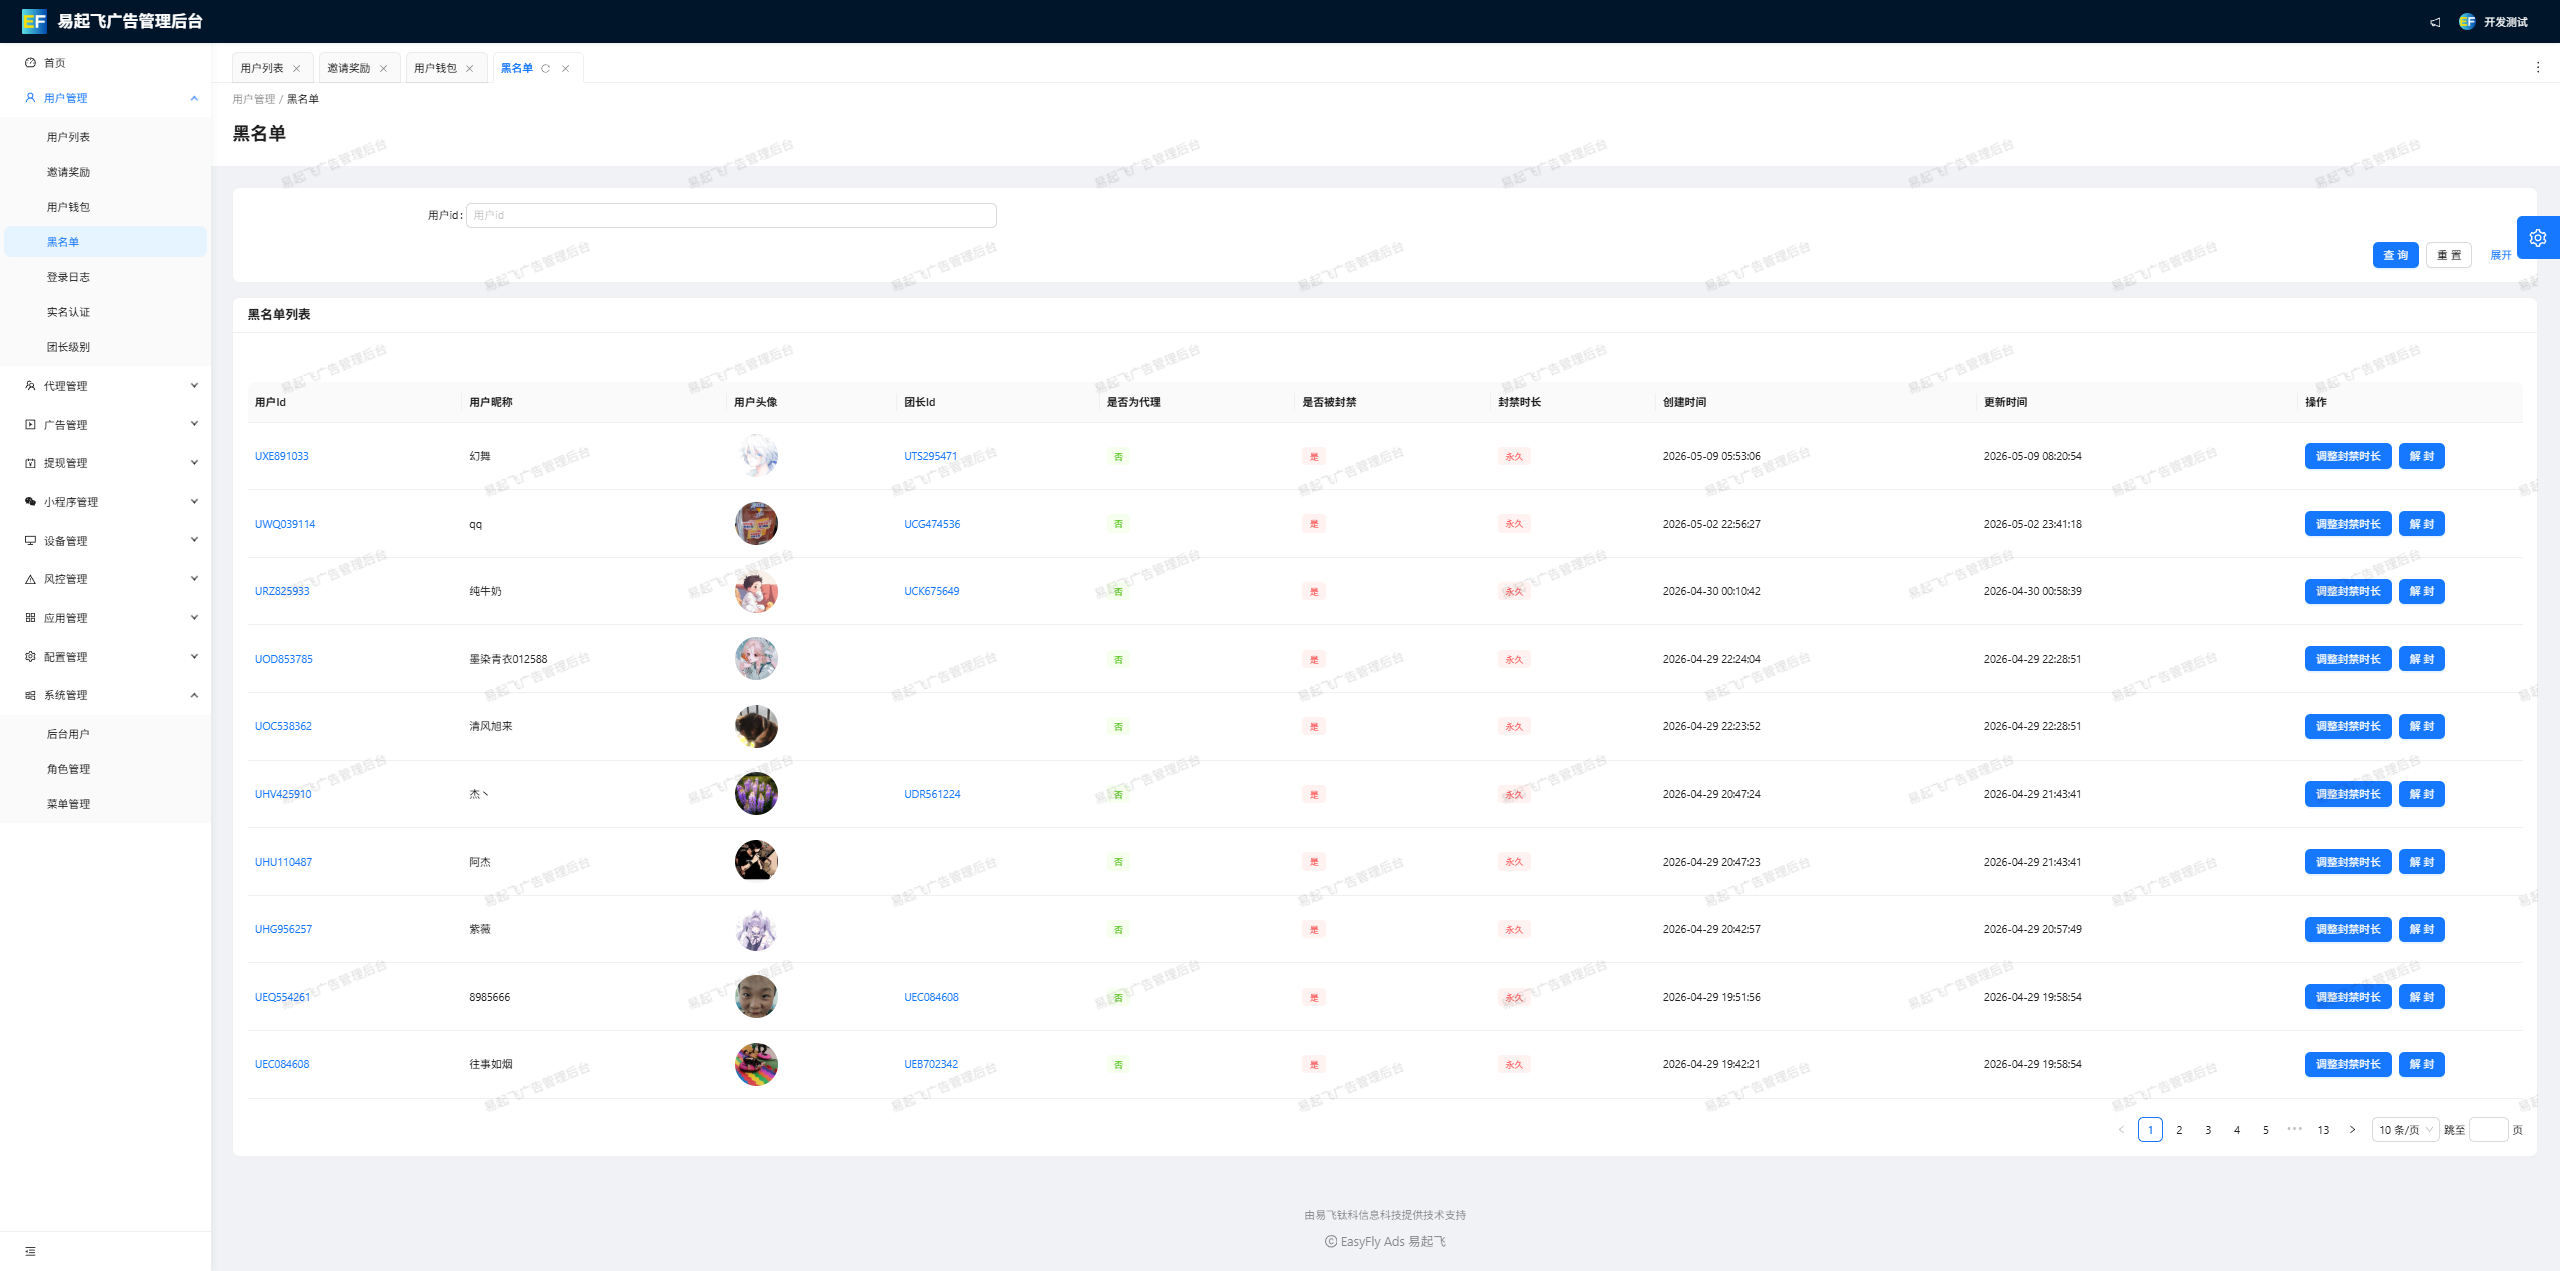Switch to the 用户列表 tab
This screenshot has width=2560, height=1271.
[x=262, y=68]
